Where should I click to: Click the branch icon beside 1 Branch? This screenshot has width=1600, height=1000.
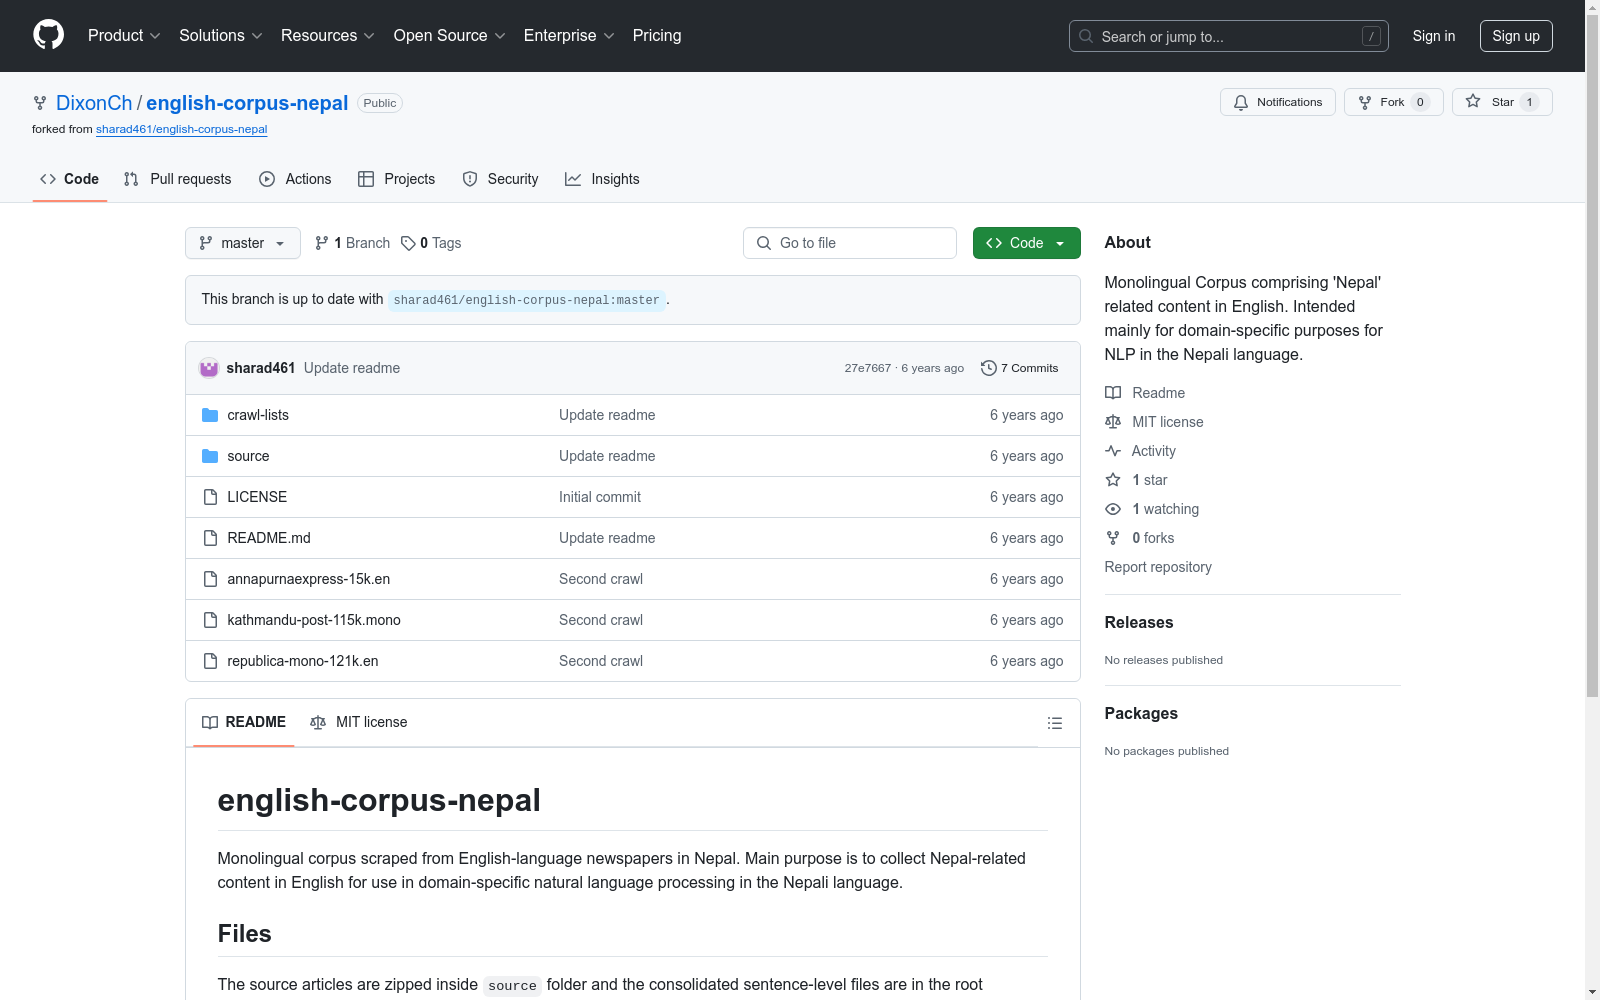tap(322, 243)
